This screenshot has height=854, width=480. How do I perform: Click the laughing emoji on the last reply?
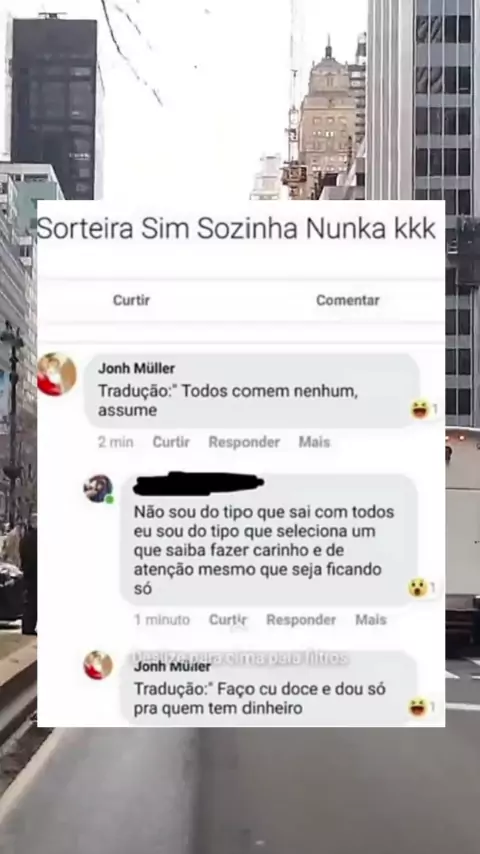pyautogui.click(x=418, y=707)
